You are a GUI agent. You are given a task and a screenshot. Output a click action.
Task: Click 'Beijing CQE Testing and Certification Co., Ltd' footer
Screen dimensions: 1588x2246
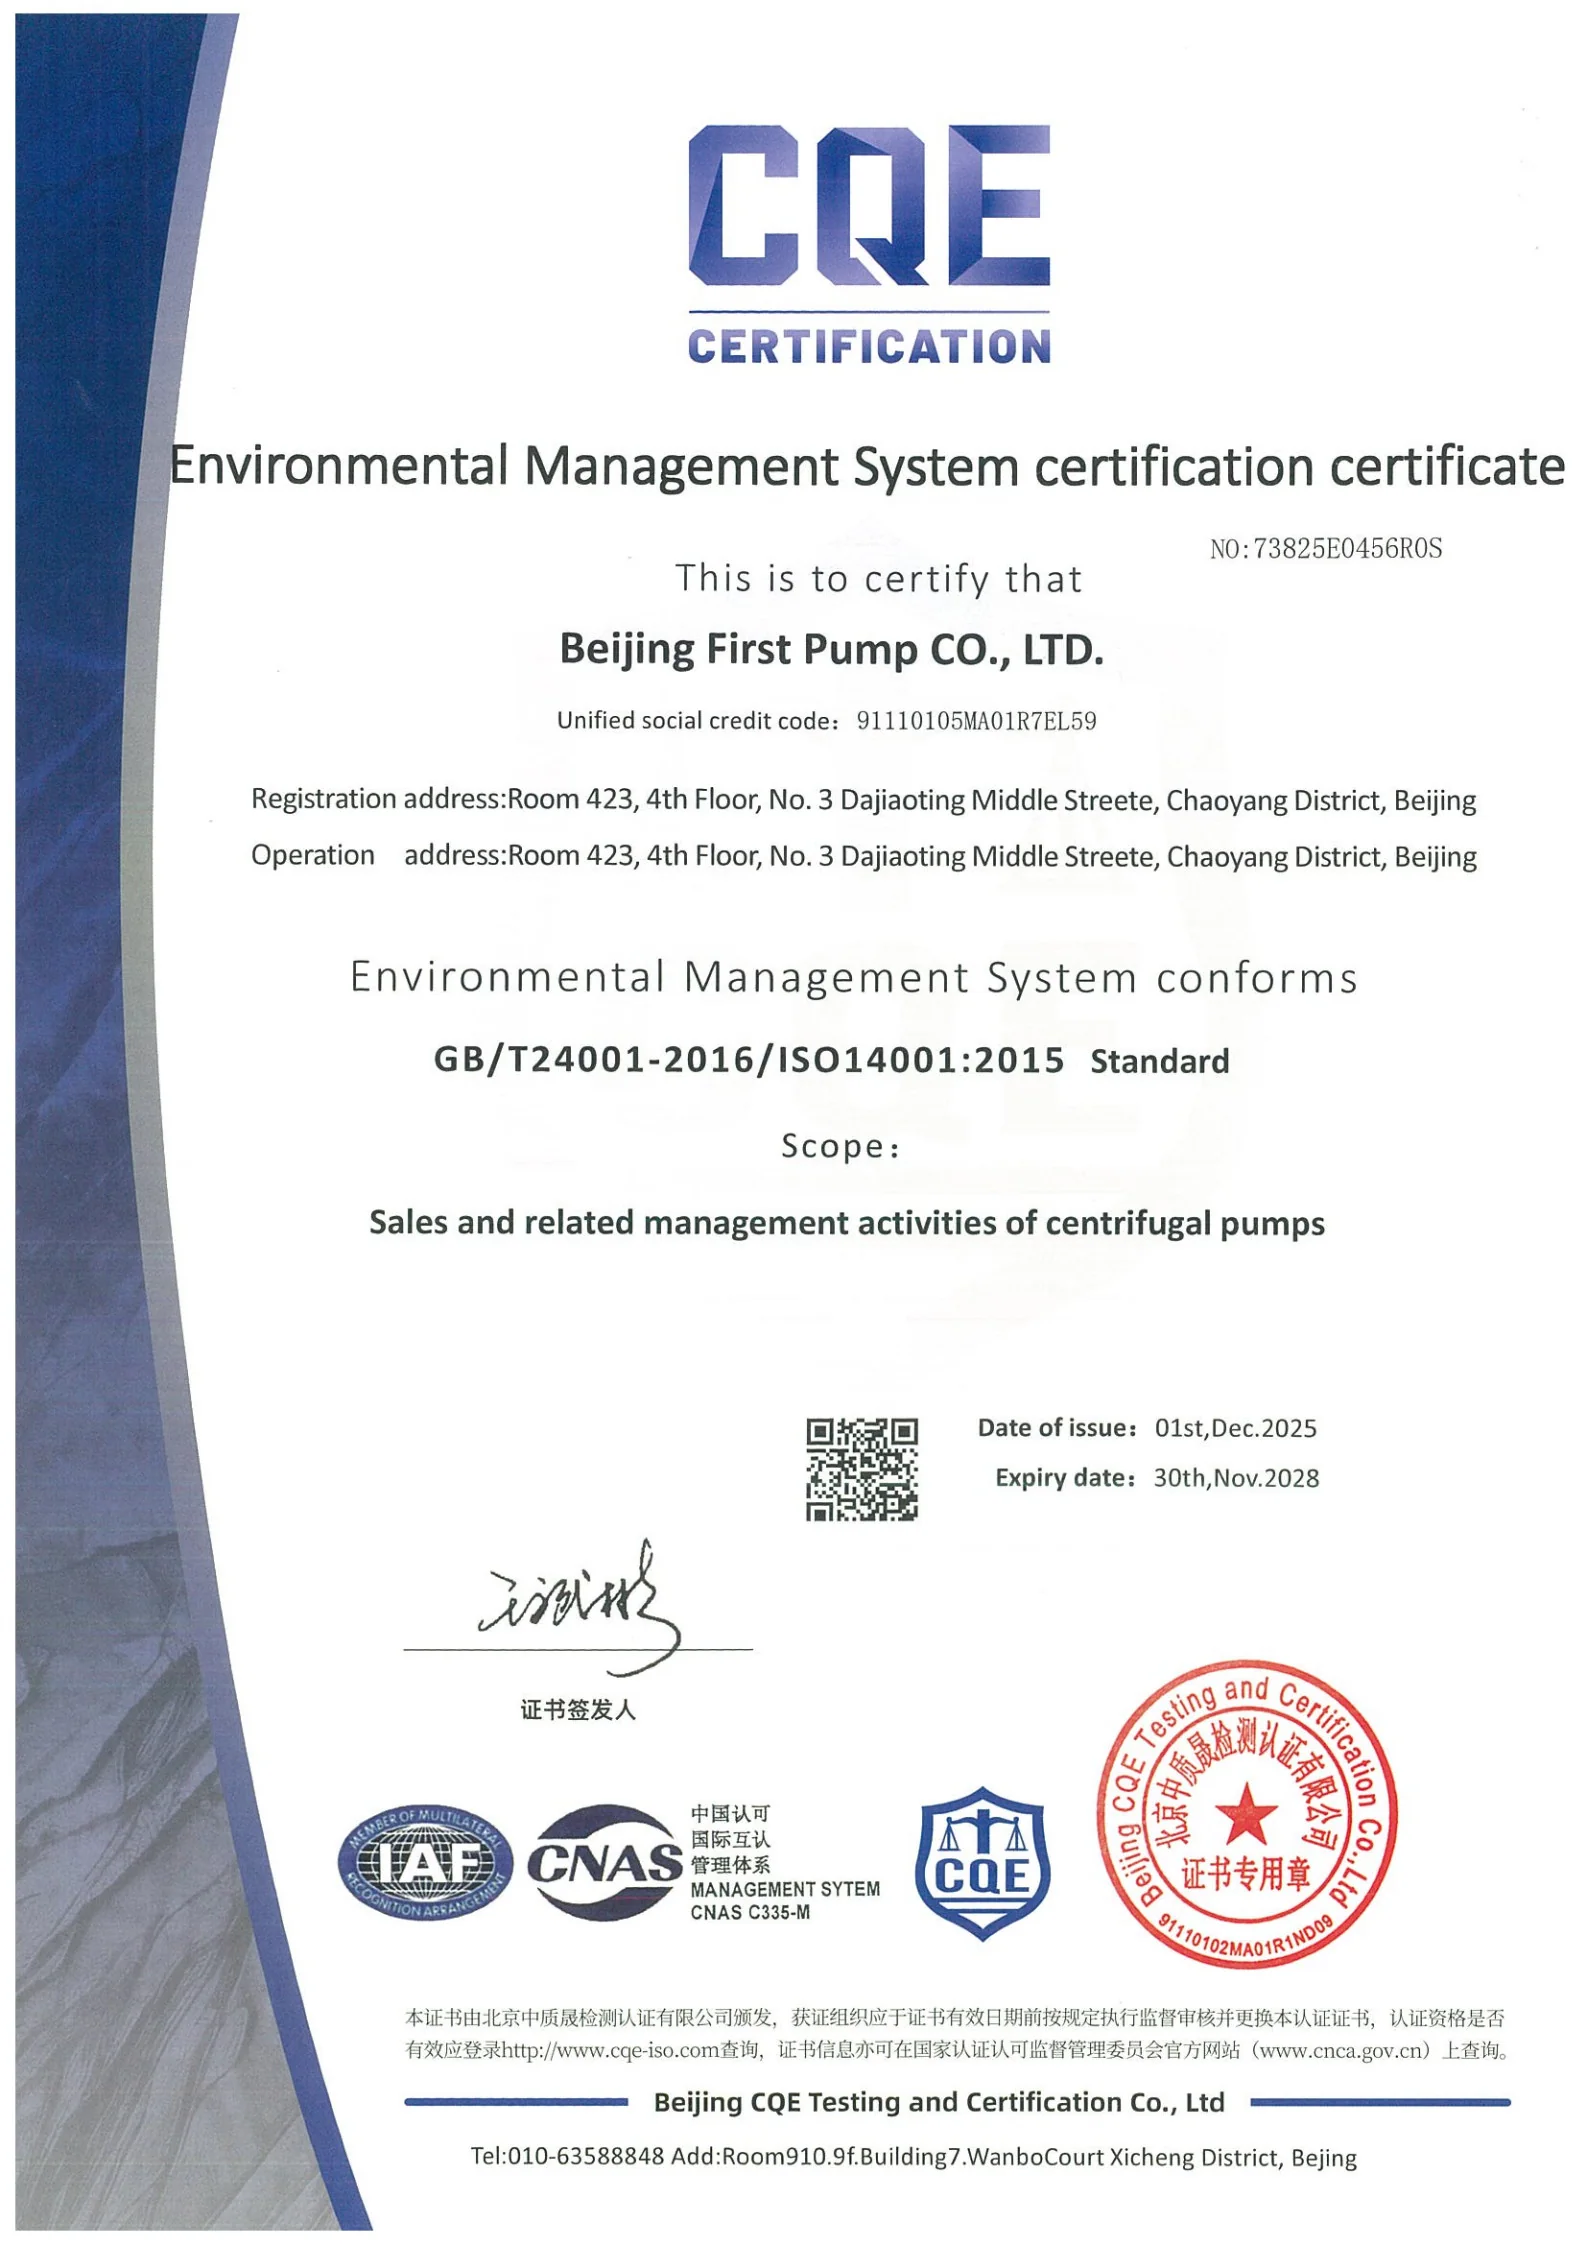(939, 2102)
